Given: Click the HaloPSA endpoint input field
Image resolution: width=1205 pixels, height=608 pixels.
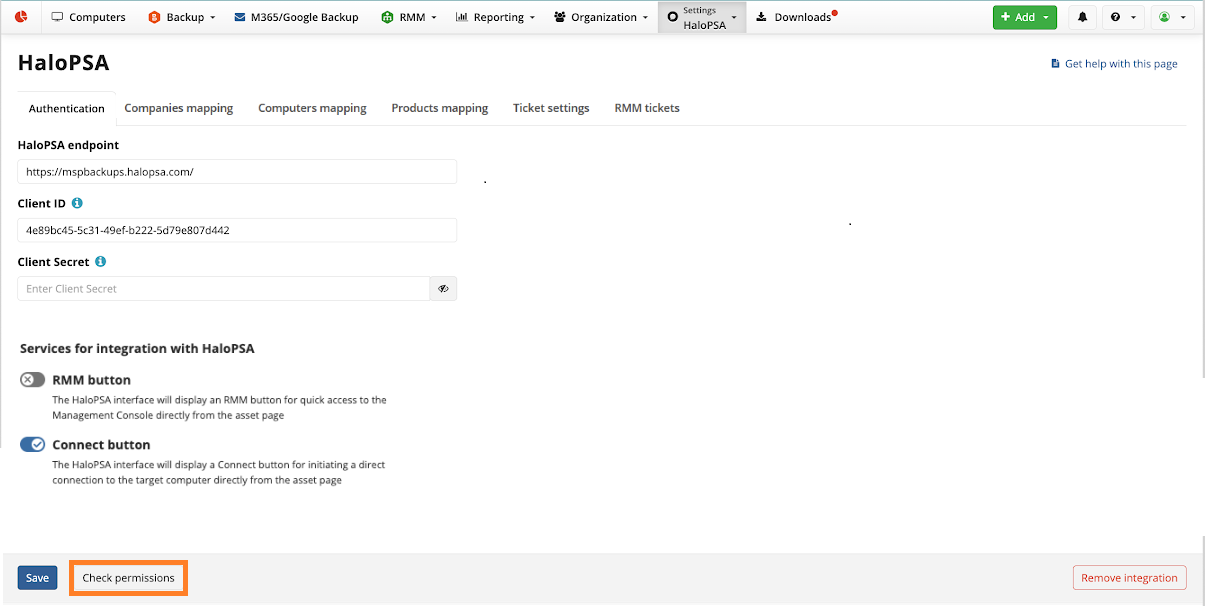Looking at the screenshot, I should [x=237, y=172].
